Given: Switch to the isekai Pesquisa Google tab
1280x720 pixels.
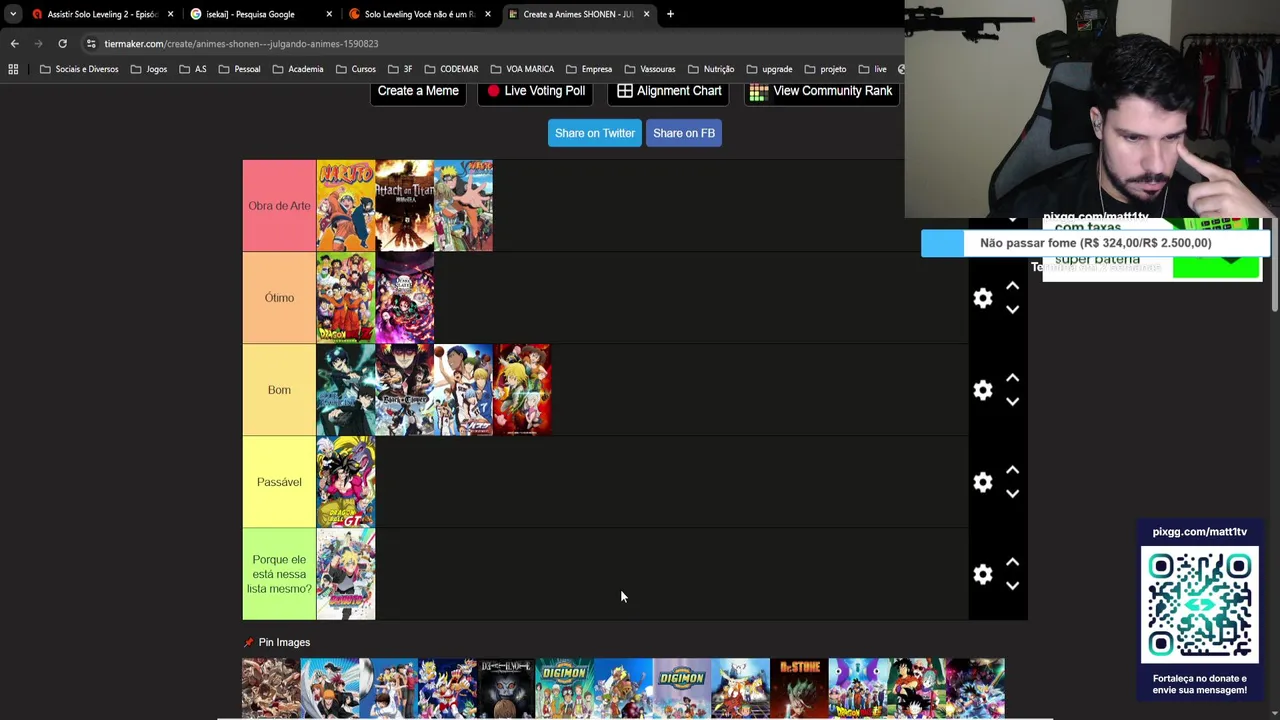Looking at the screenshot, I should pyautogui.click(x=258, y=14).
